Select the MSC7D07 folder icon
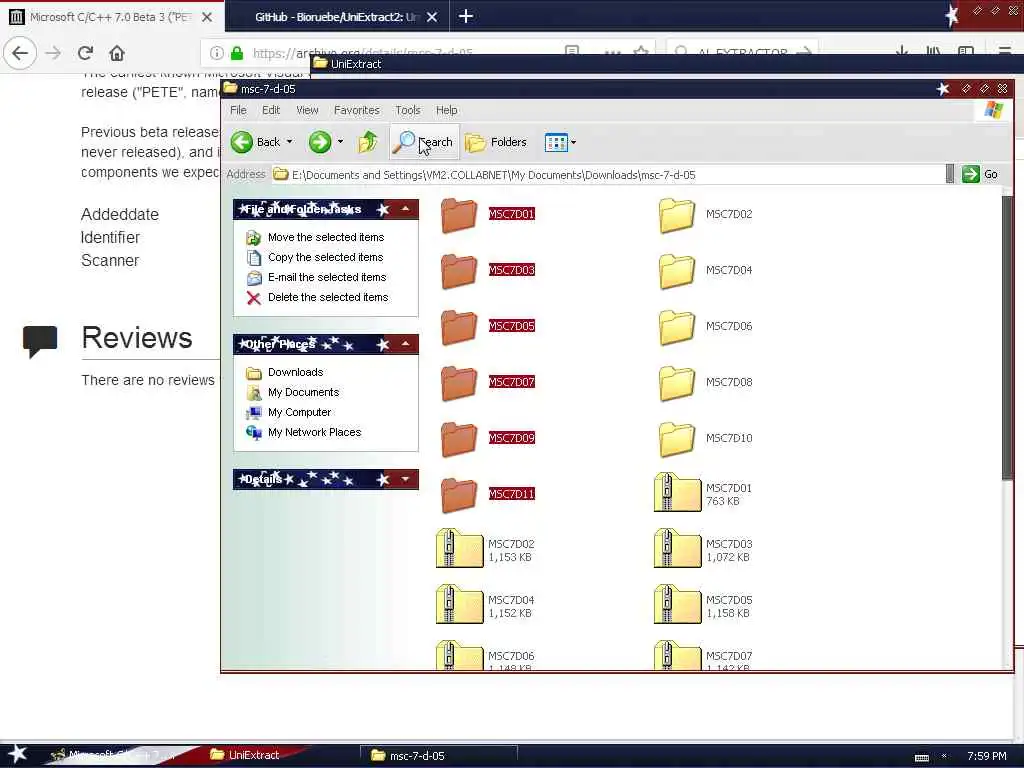 pyautogui.click(x=459, y=383)
